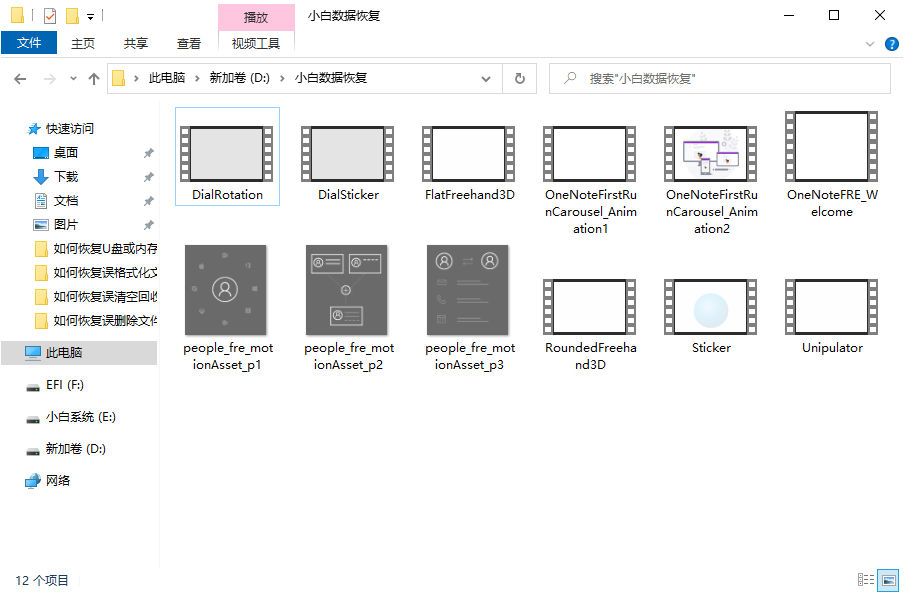This screenshot has width=904, height=593.
Task: Open the address bar history dropdown
Action: (x=486, y=78)
